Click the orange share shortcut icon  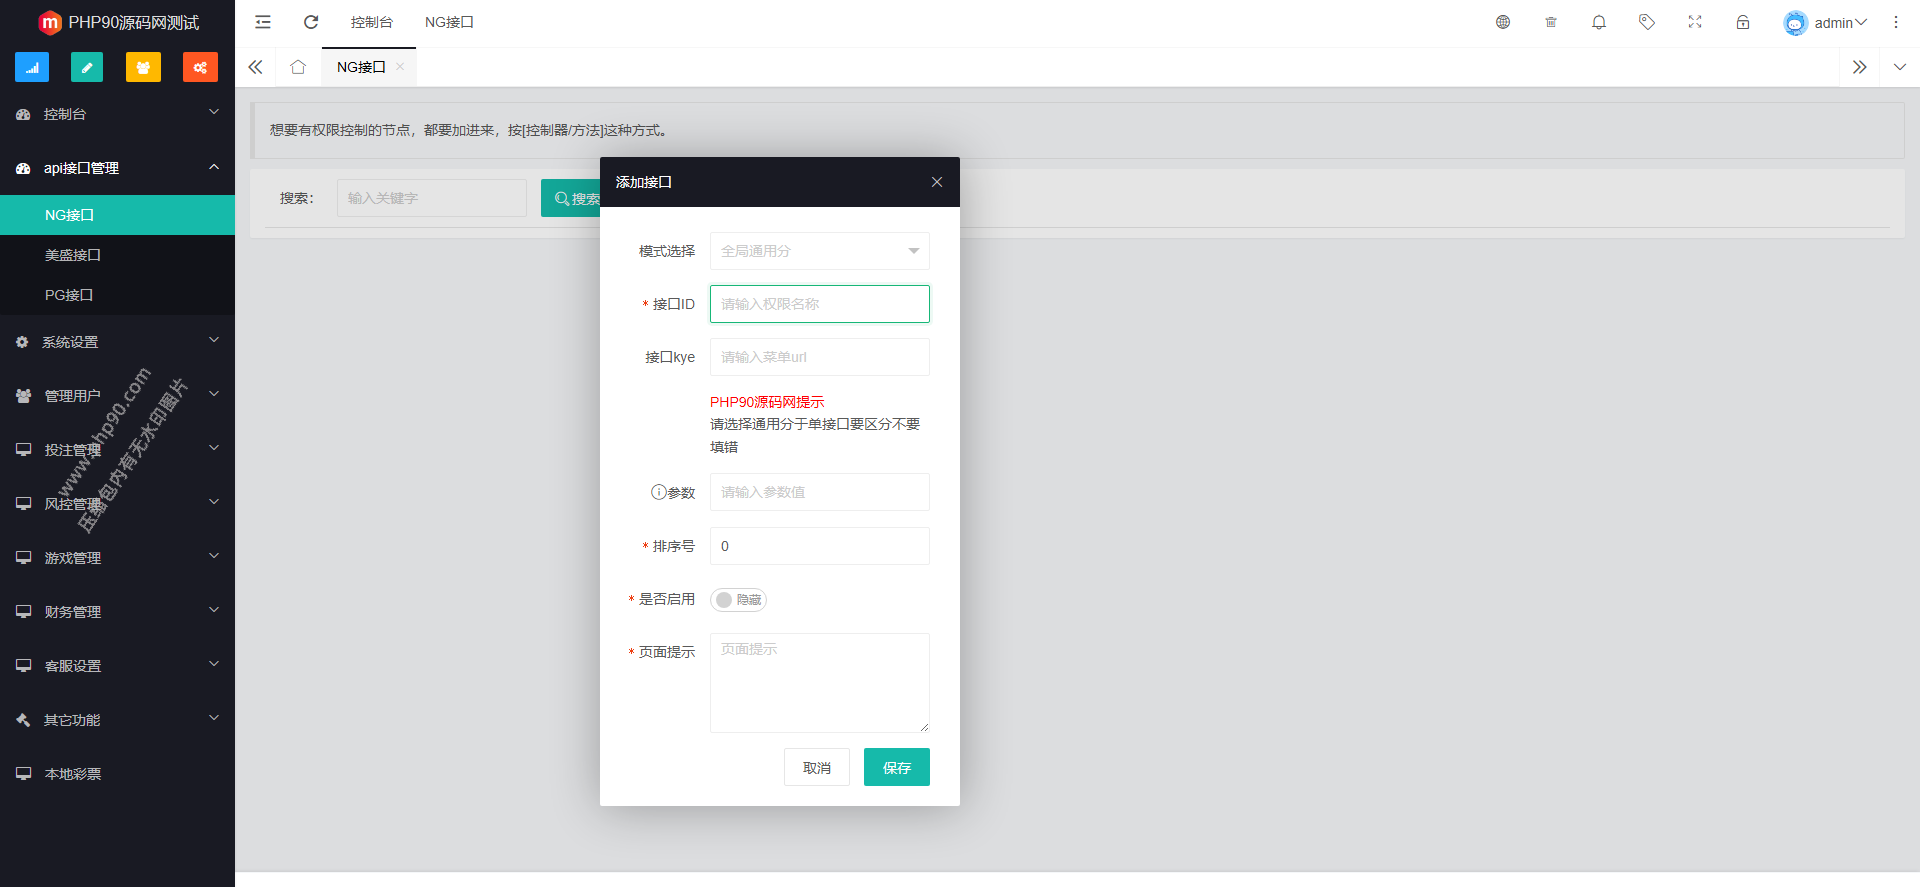200,67
